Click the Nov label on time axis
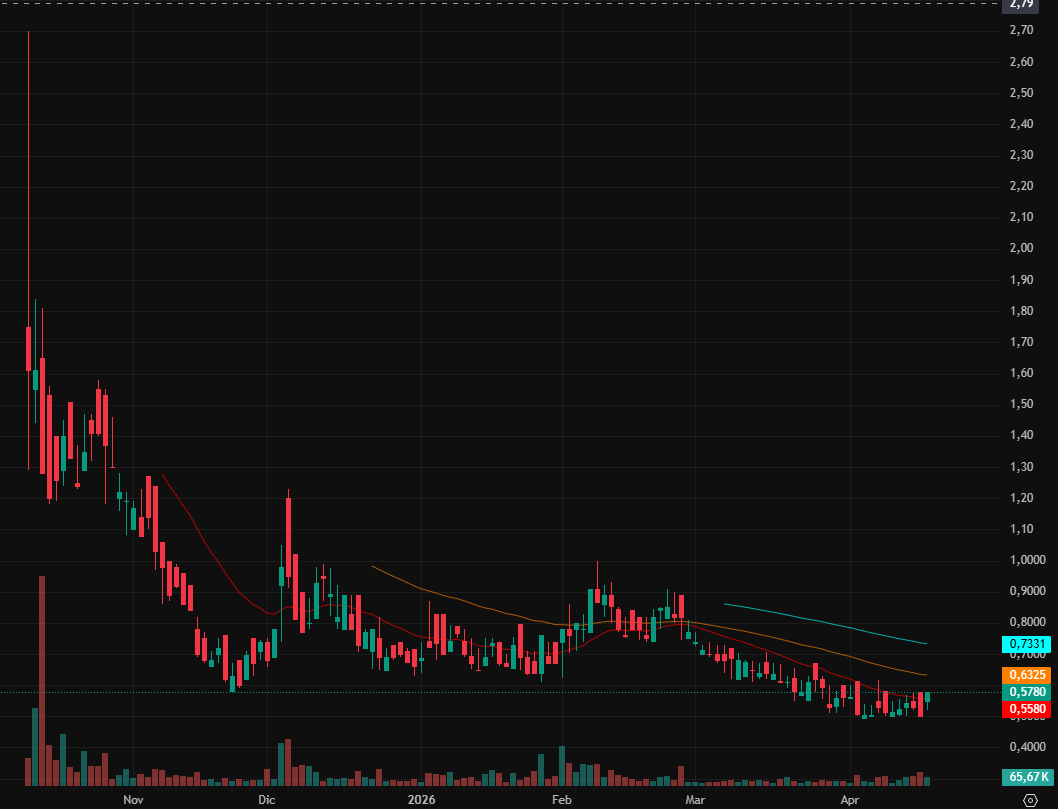This screenshot has height=809, width=1058. (134, 800)
